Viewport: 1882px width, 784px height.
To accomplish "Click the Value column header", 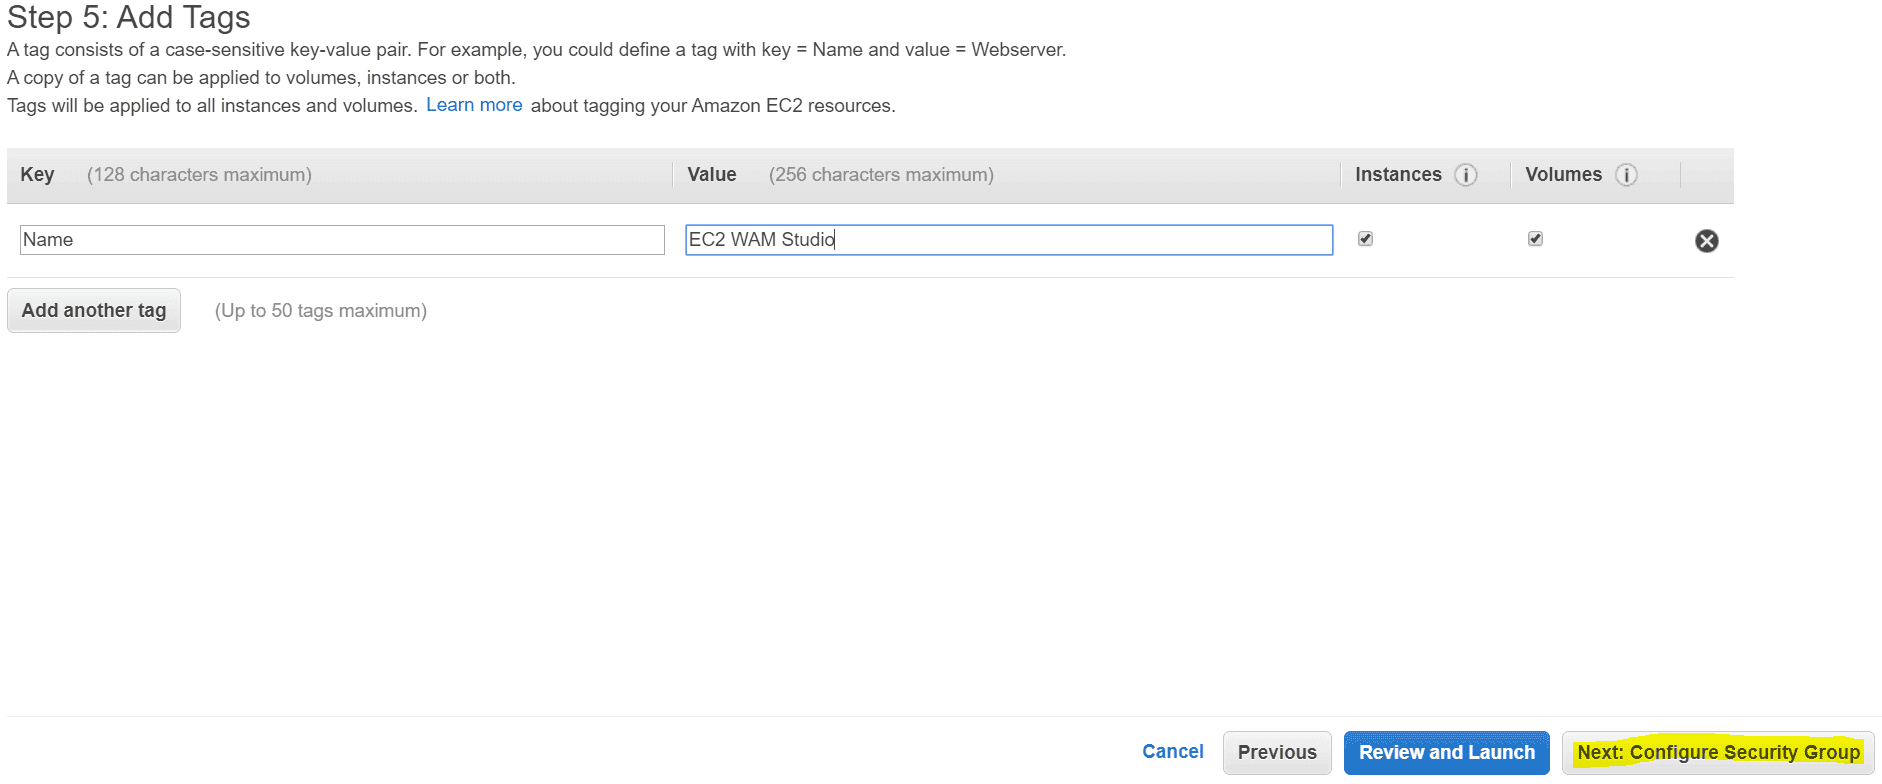I will pyautogui.click(x=711, y=175).
